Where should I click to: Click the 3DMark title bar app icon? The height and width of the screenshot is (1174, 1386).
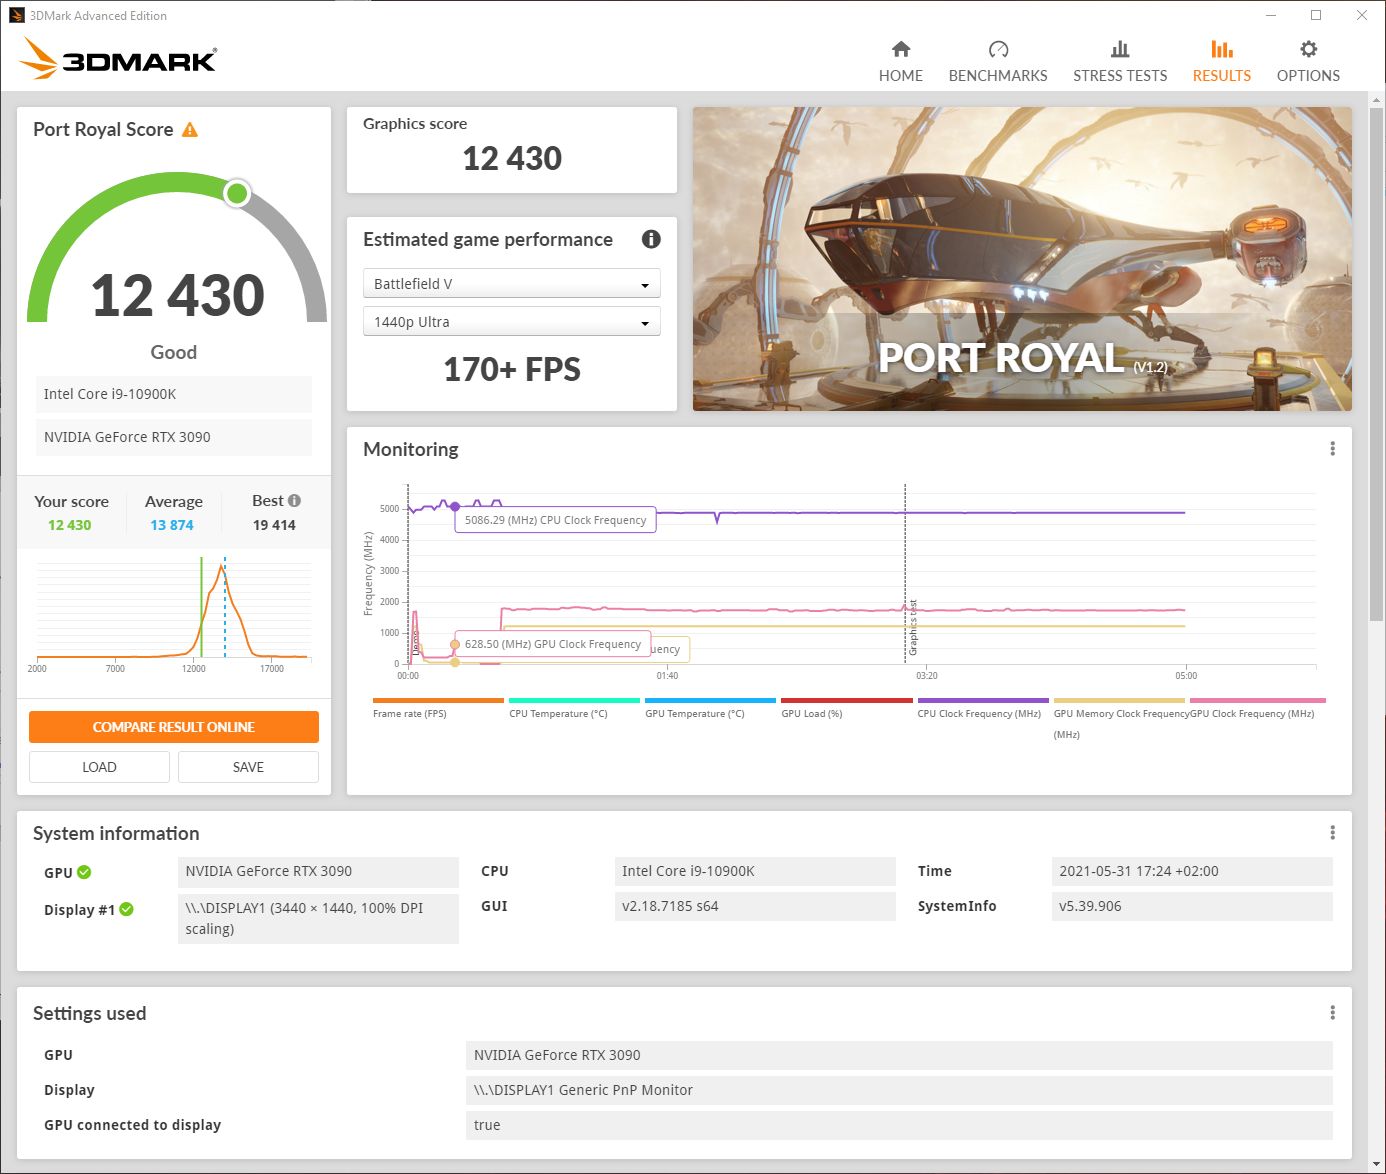(x=16, y=15)
